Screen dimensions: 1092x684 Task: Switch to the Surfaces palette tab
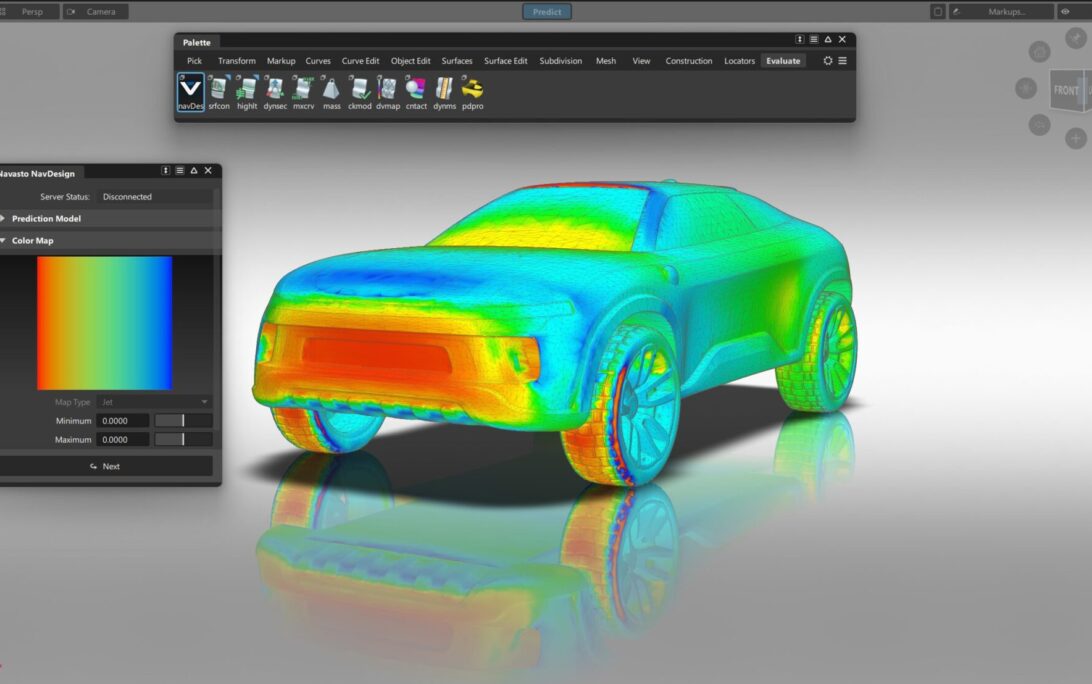(x=456, y=61)
